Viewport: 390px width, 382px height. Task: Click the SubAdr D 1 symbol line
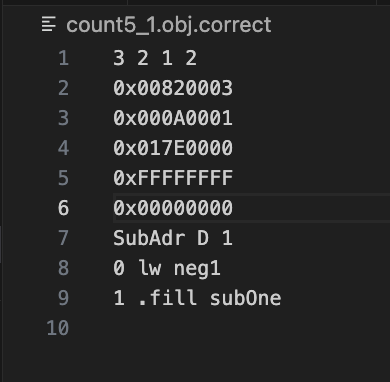click(x=173, y=238)
